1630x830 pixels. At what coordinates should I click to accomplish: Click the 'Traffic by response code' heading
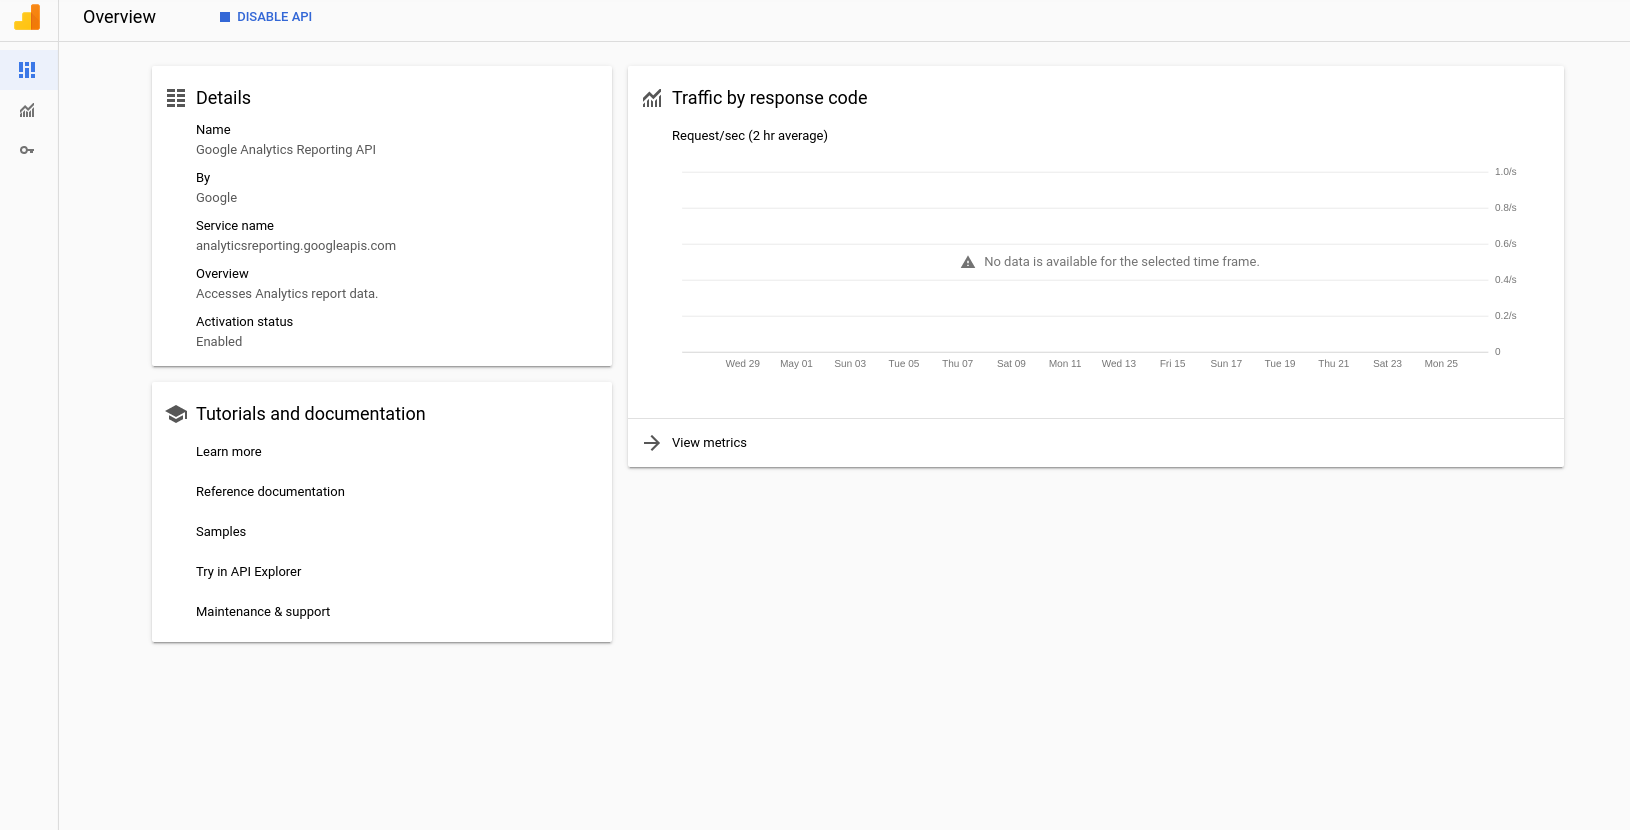(769, 98)
